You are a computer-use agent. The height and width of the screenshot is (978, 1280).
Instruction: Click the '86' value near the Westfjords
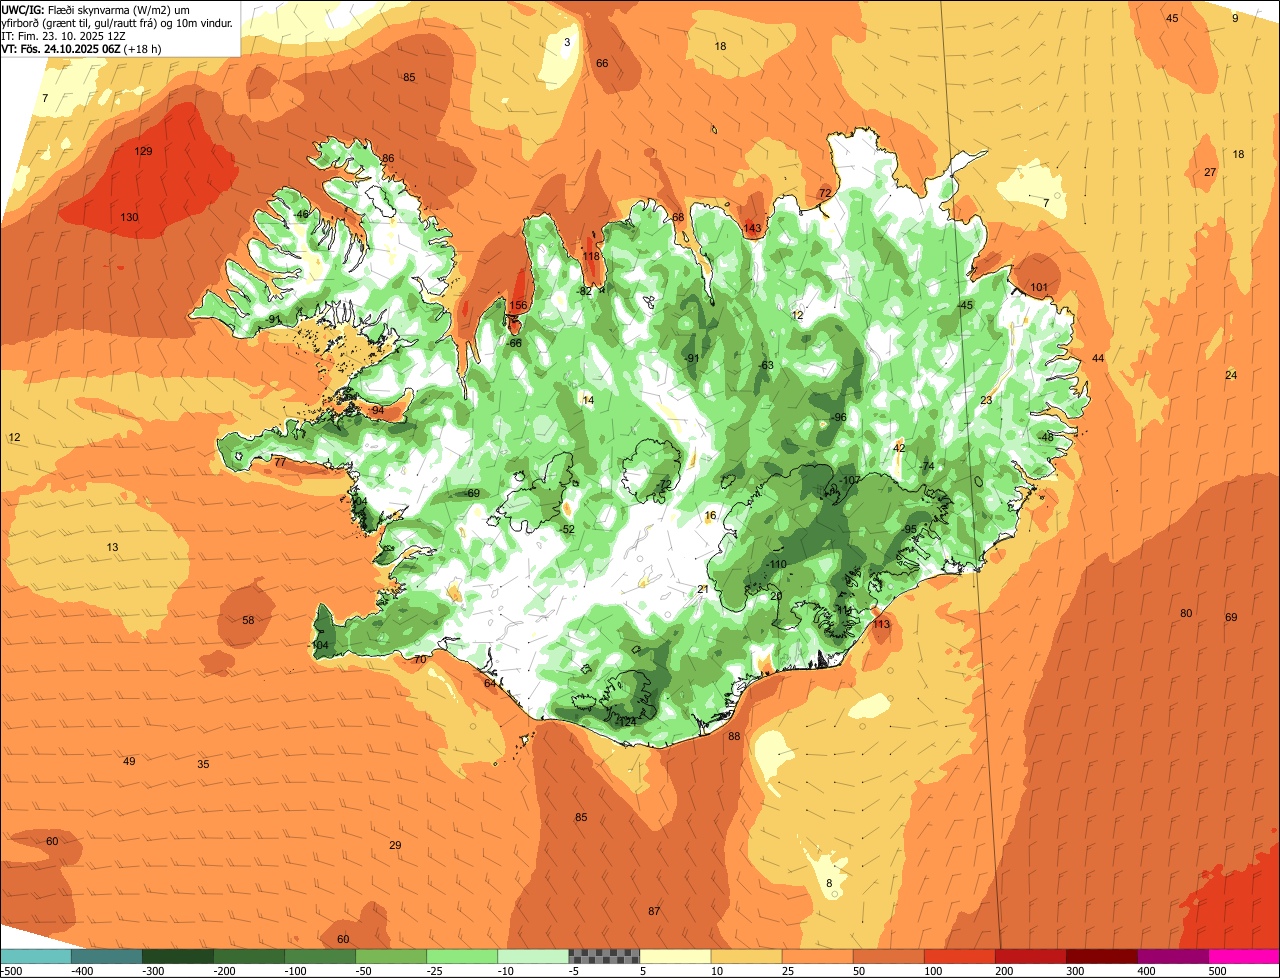388,159
